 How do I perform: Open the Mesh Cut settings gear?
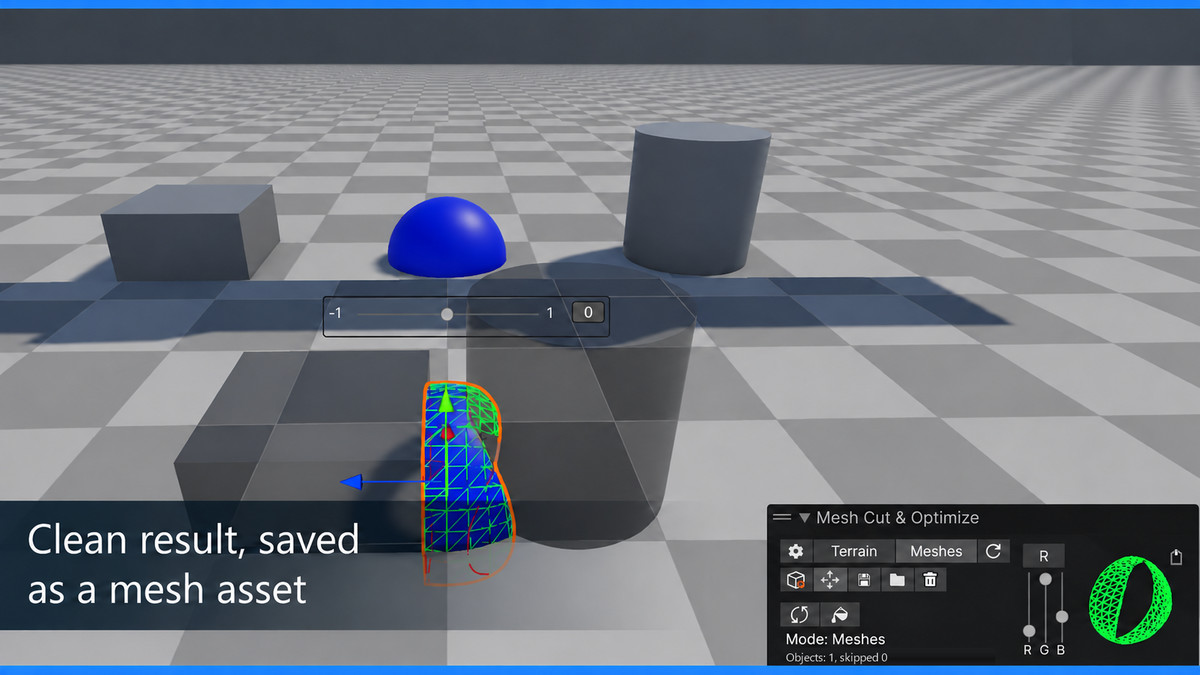[796, 551]
